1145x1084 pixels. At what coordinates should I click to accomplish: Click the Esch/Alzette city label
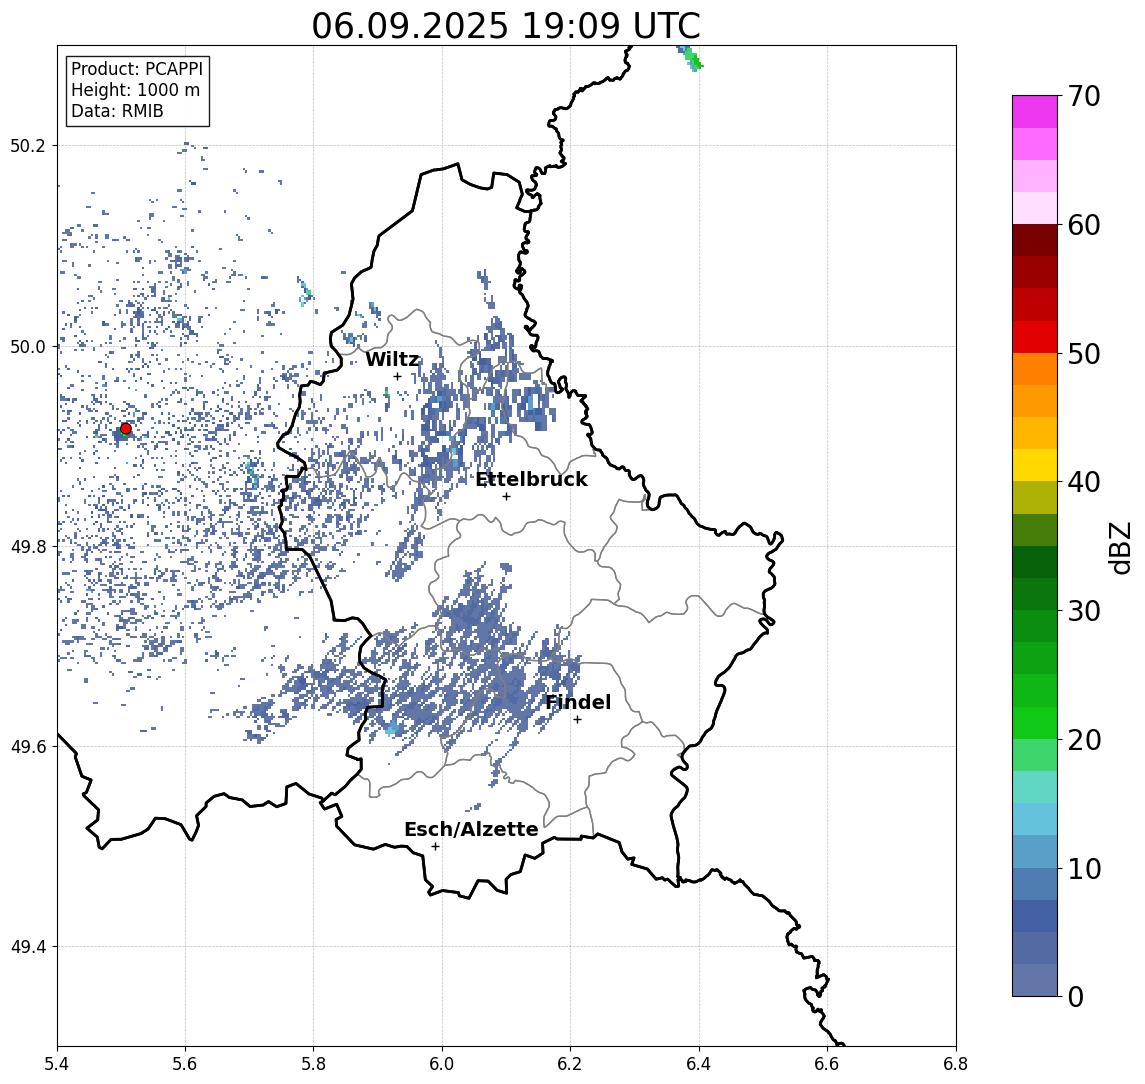[471, 829]
